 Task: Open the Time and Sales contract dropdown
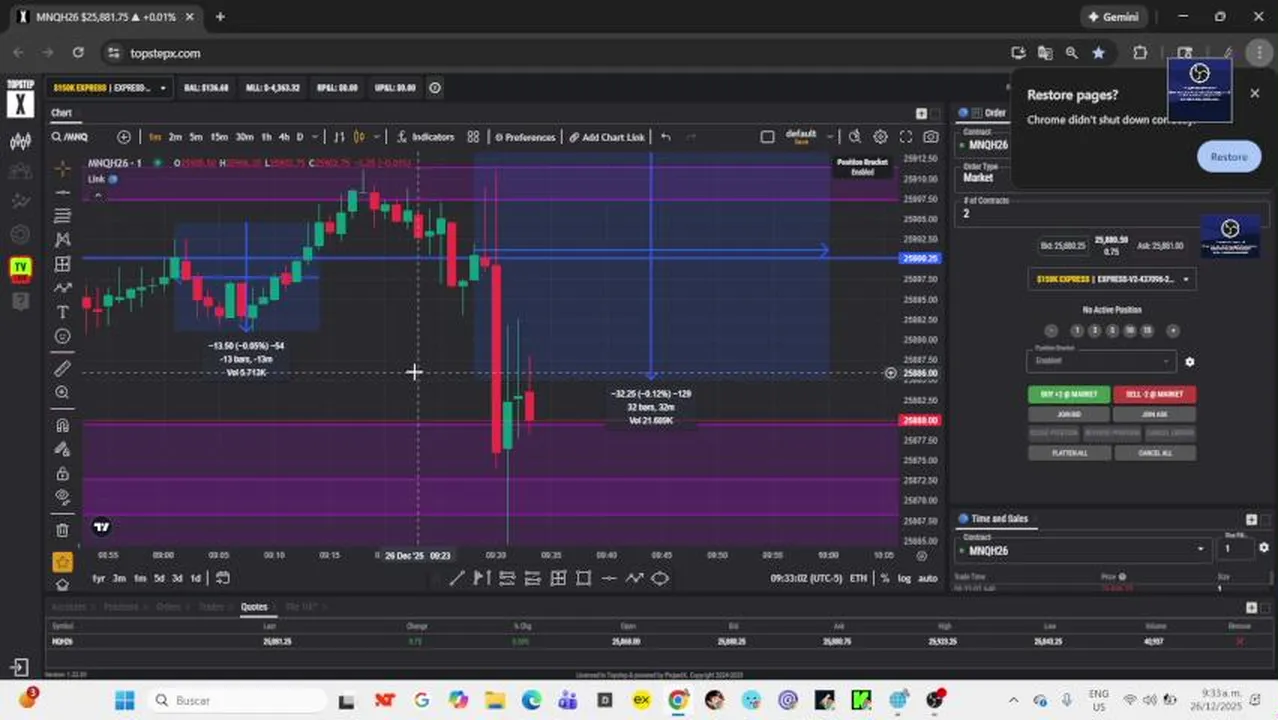[x=1083, y=550]
